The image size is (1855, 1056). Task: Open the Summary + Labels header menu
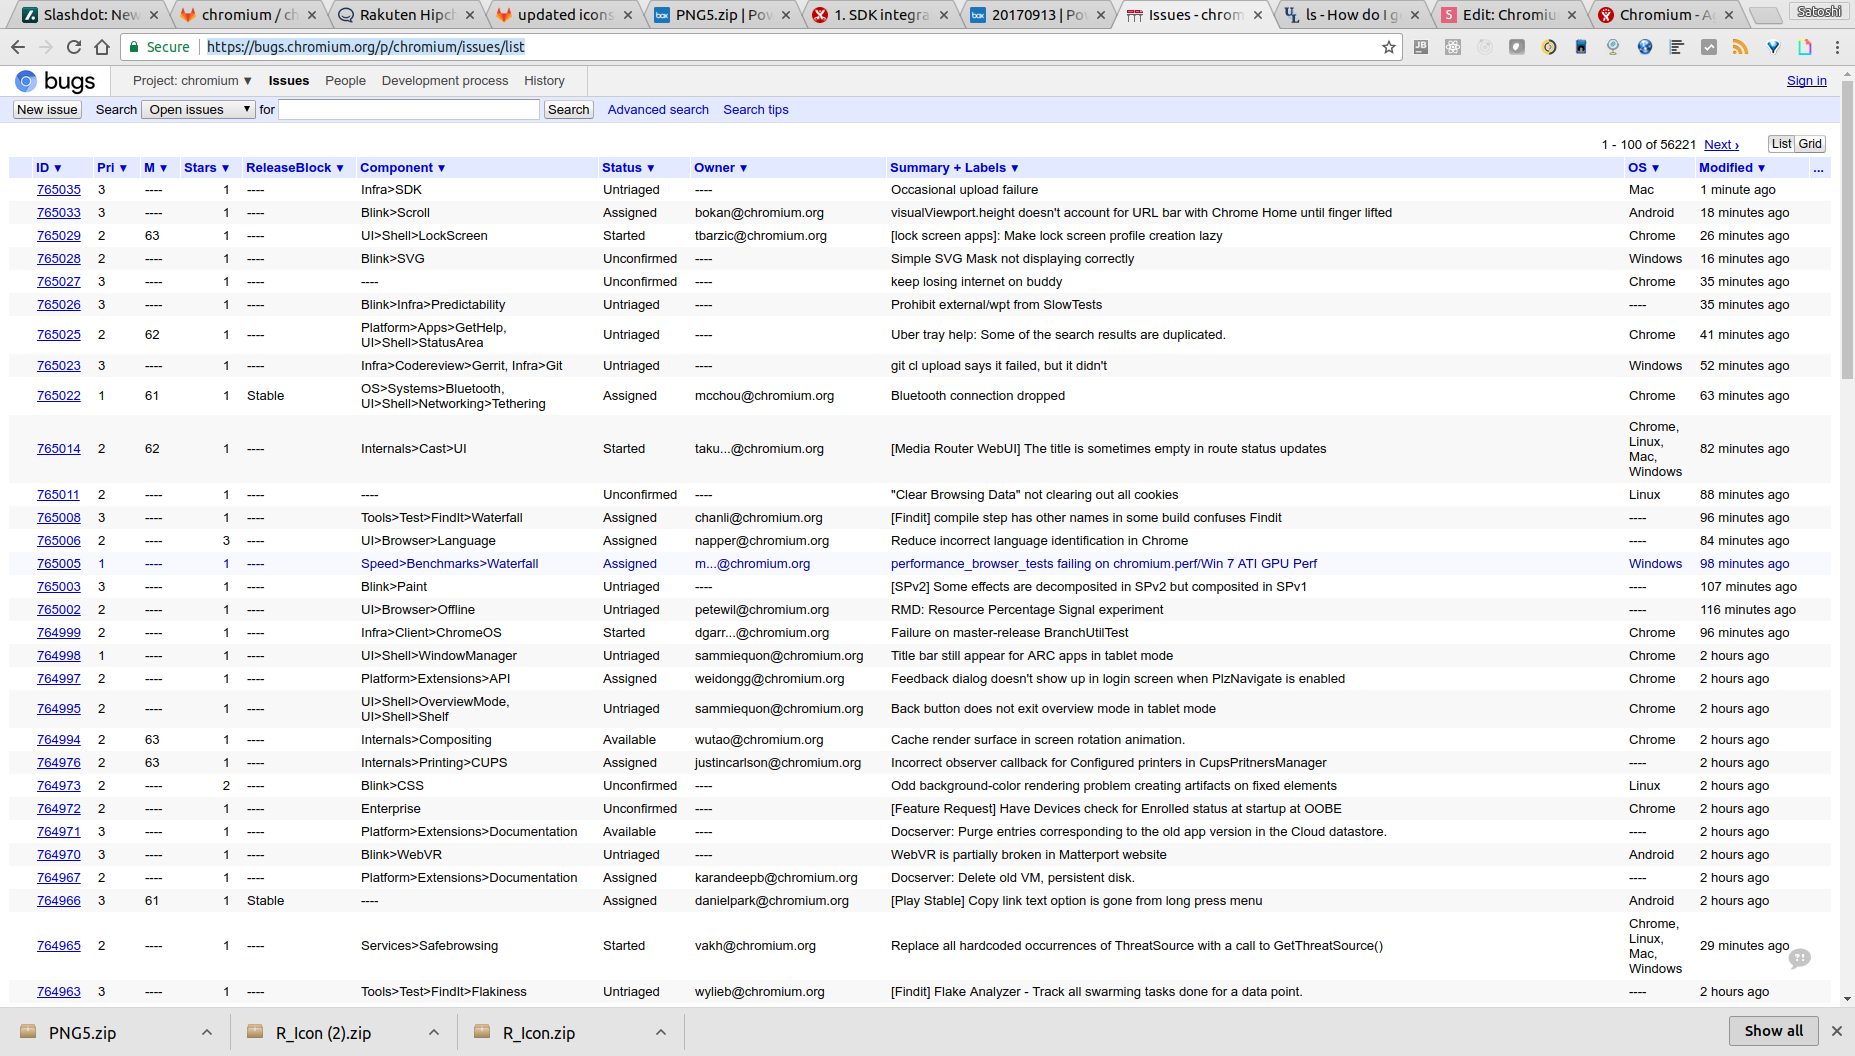(x=954, y=168)
